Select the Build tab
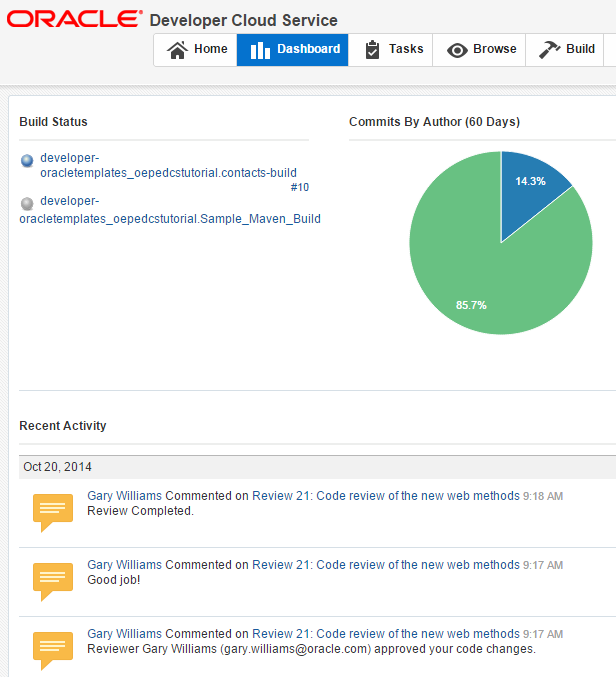Image resolution: width=616 pixels, height=679 pixels. tap(564, 50)
